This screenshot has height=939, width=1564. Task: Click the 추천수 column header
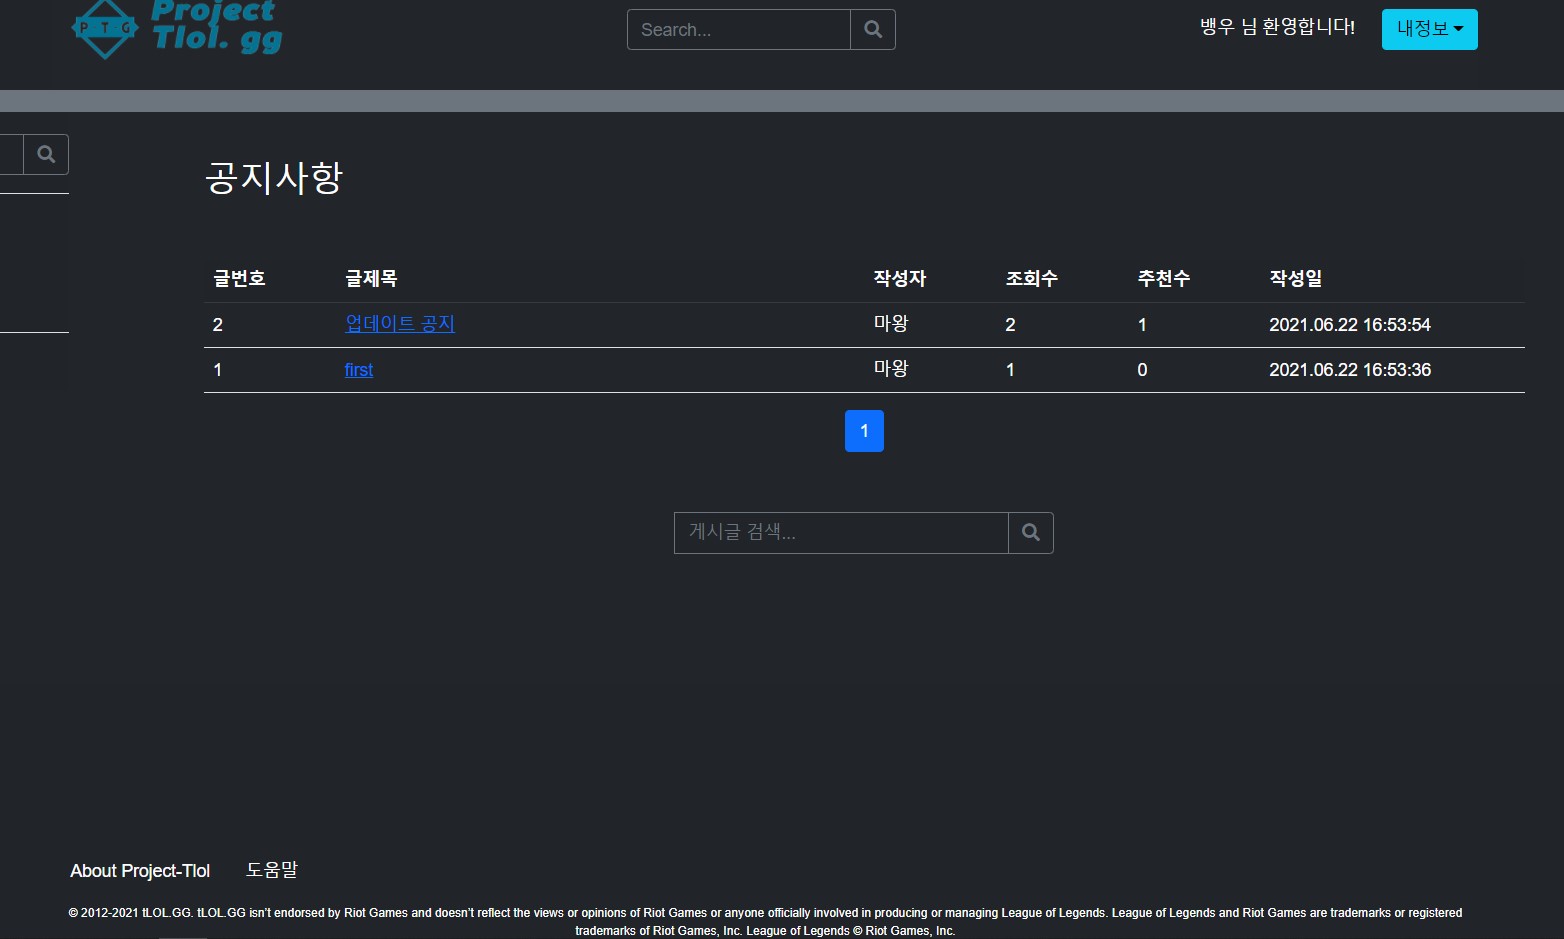pos(1164,279)
